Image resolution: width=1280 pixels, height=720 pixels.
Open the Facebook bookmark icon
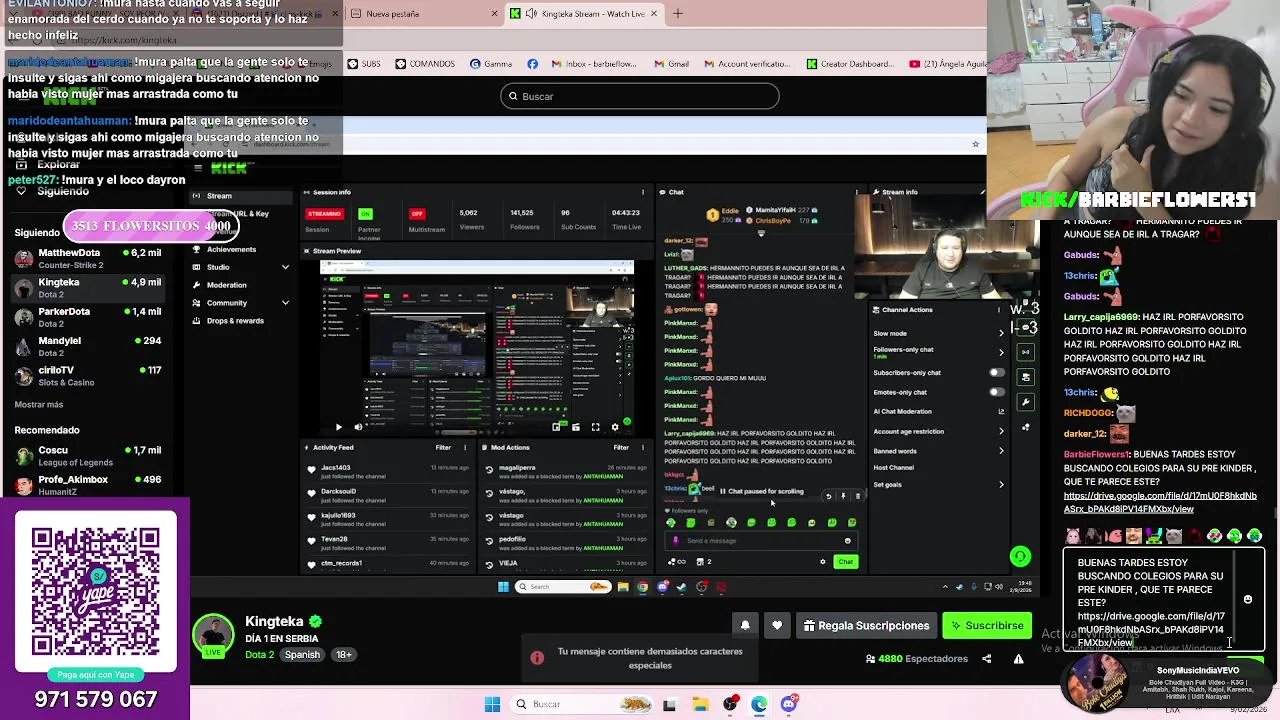click(532, 64)
